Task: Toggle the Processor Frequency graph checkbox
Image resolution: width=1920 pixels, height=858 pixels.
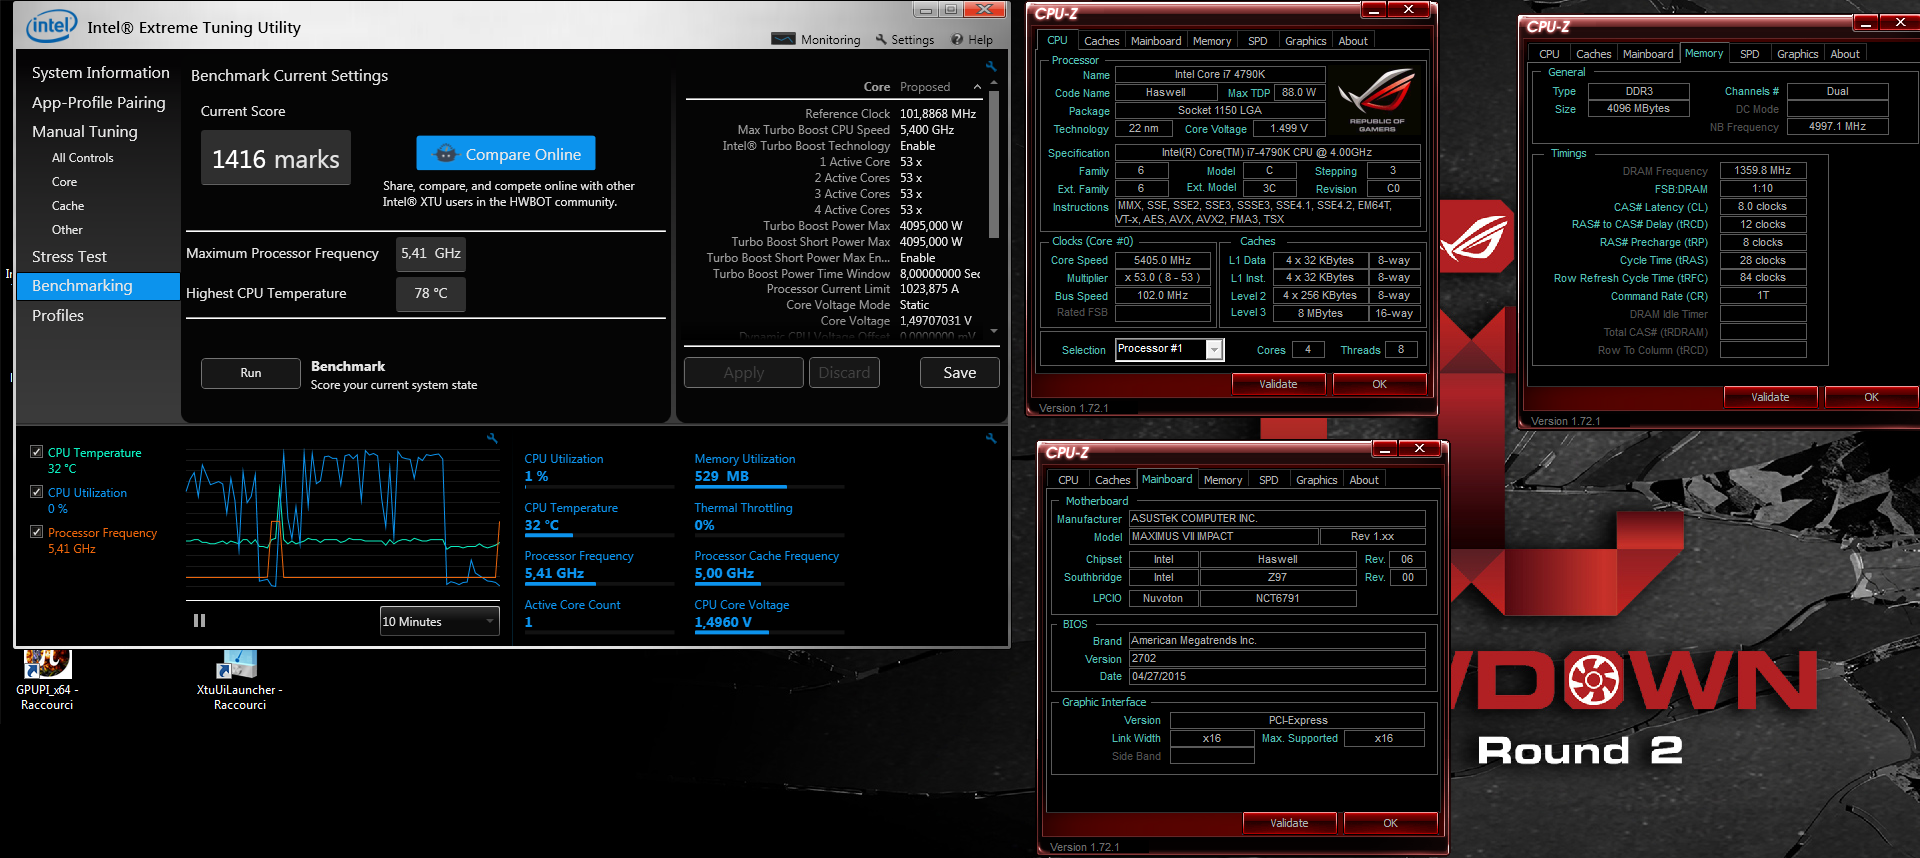Action: pos(37,532)
